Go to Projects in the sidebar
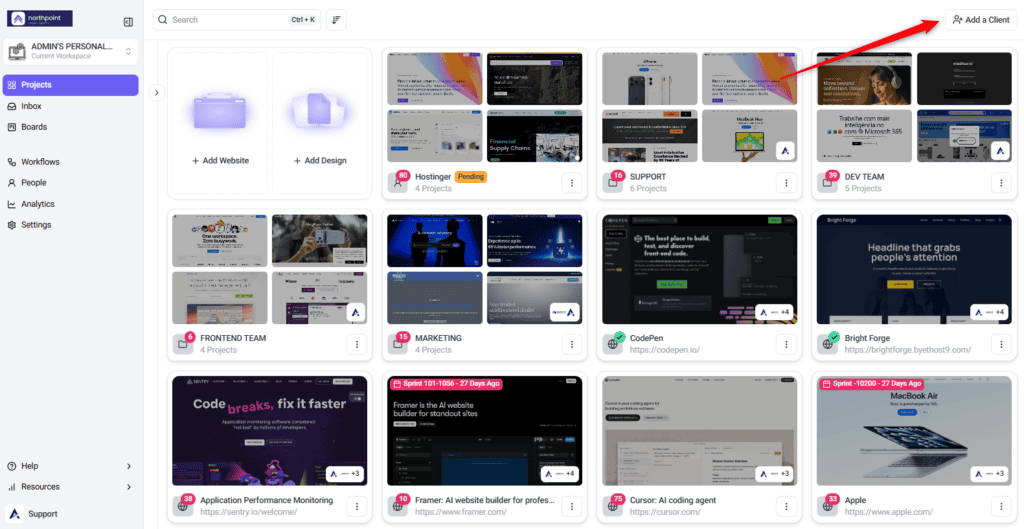Viewport: 1024px width, 529px height. [71, 85]
